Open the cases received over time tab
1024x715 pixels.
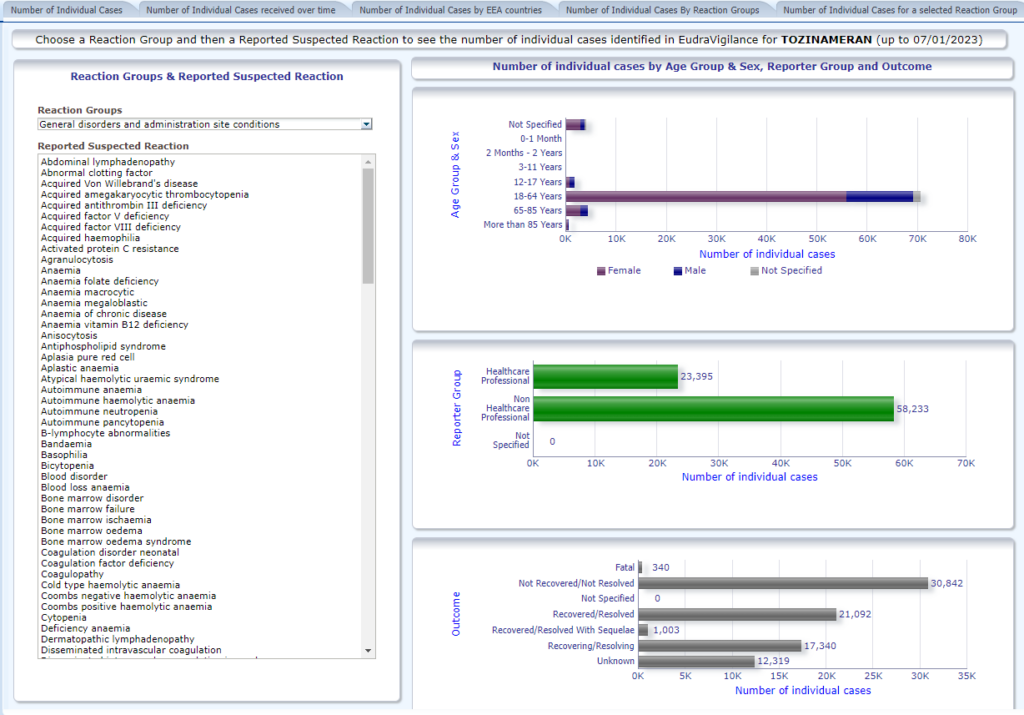coord(240,10)
